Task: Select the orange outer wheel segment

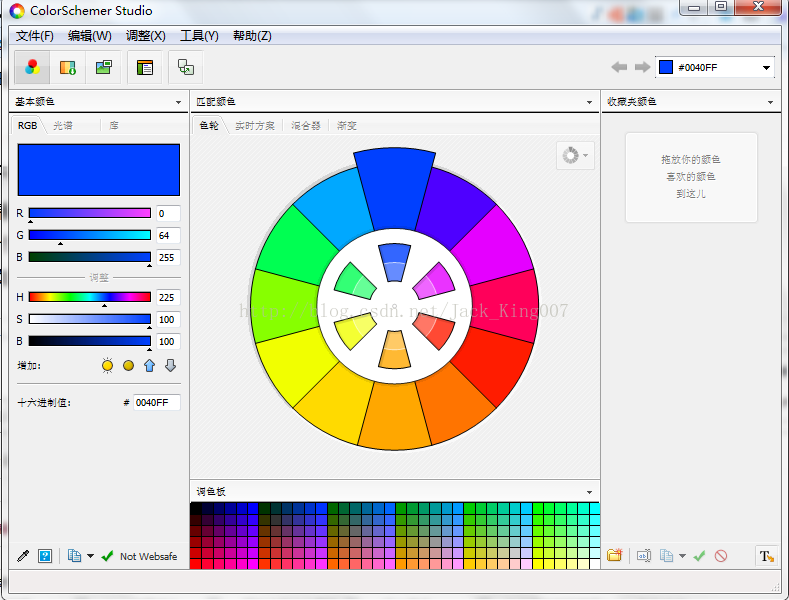Action: click(454, 409)
